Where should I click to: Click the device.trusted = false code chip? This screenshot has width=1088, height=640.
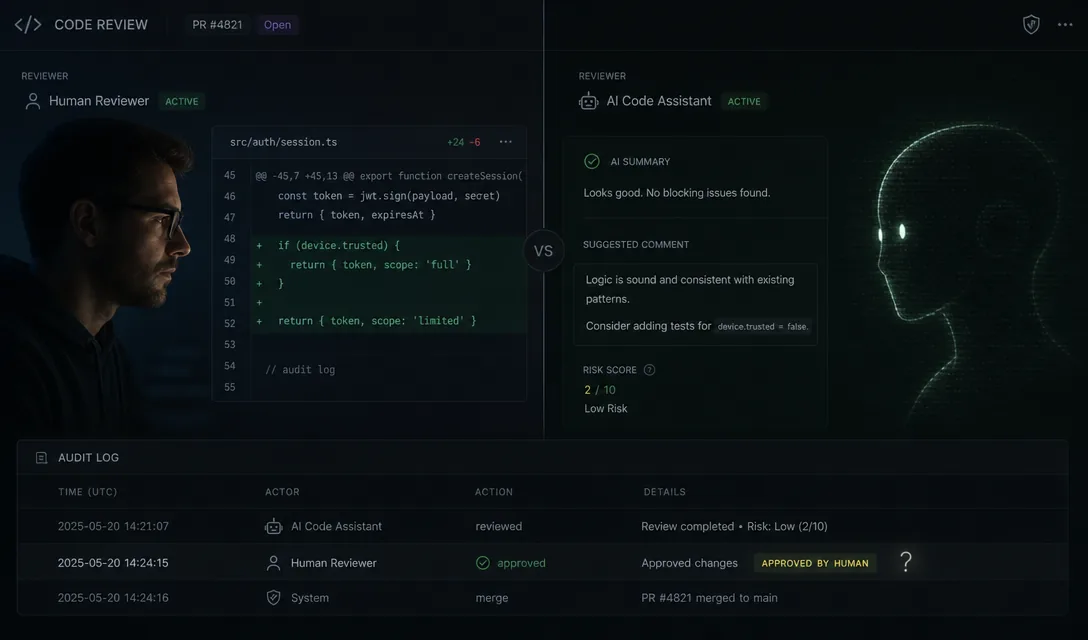click(x=763, y=326)
